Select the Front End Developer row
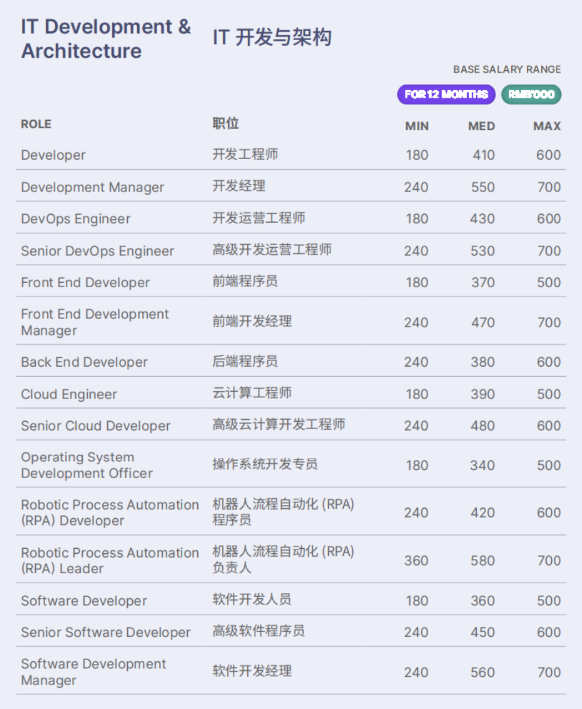 291,282
